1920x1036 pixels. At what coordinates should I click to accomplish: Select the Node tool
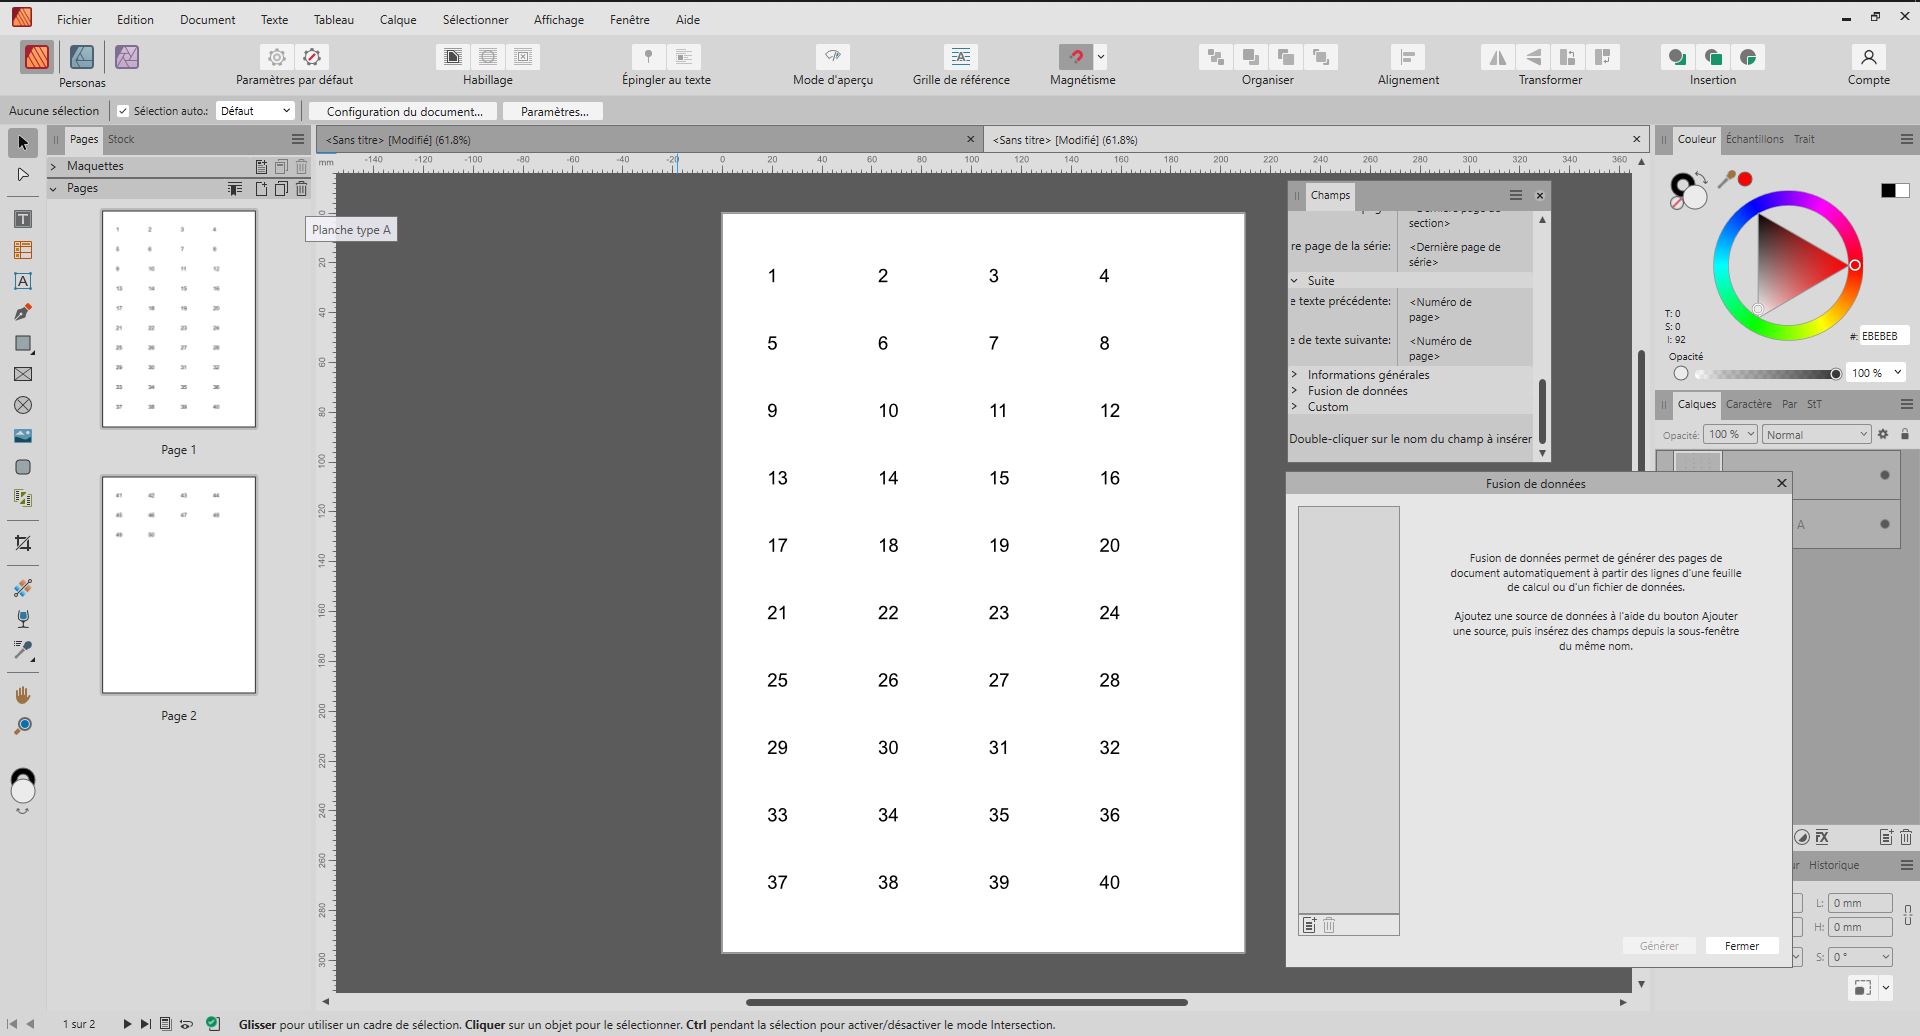23,175
